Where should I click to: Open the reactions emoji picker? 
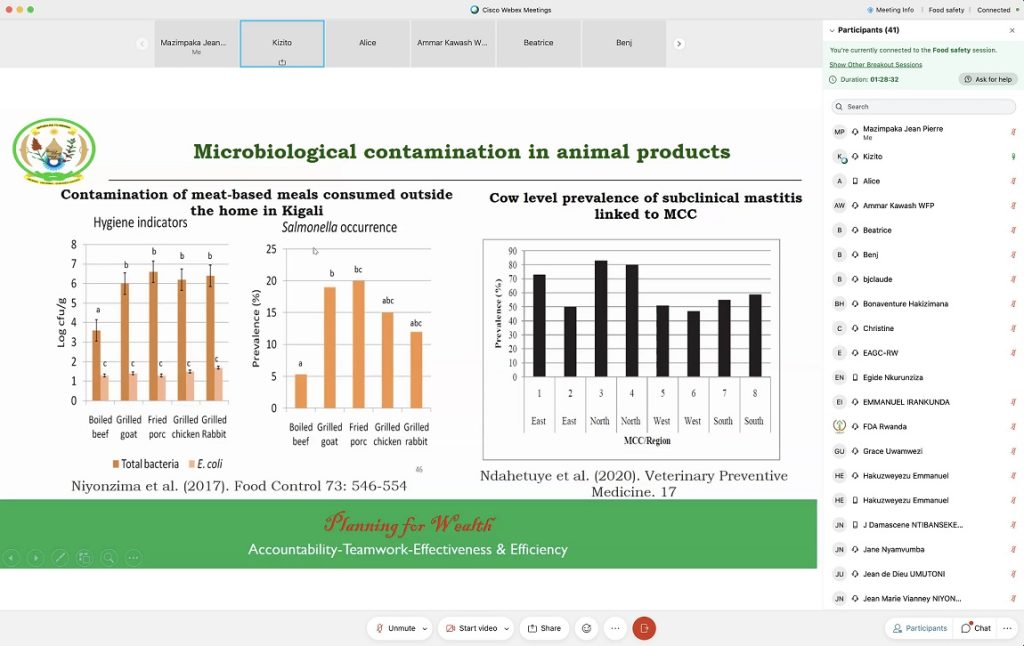[587, 628]
